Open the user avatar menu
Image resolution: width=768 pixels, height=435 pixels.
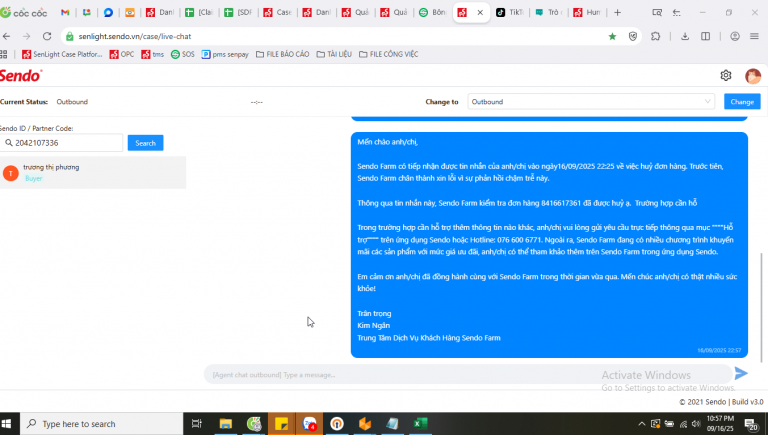[753, 76]
